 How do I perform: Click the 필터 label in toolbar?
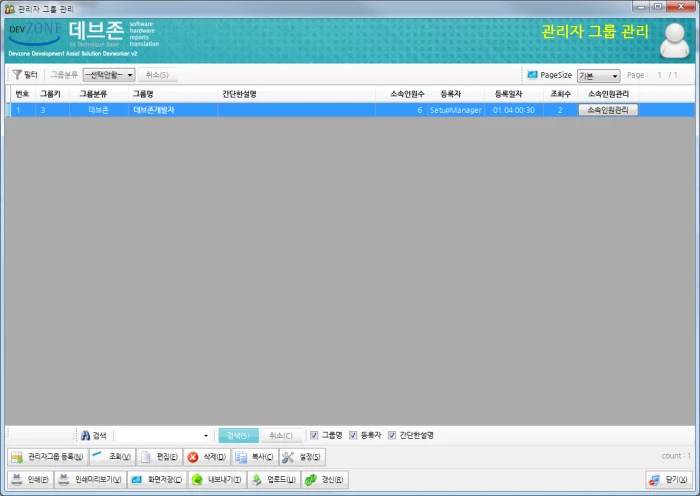(31, 75)
